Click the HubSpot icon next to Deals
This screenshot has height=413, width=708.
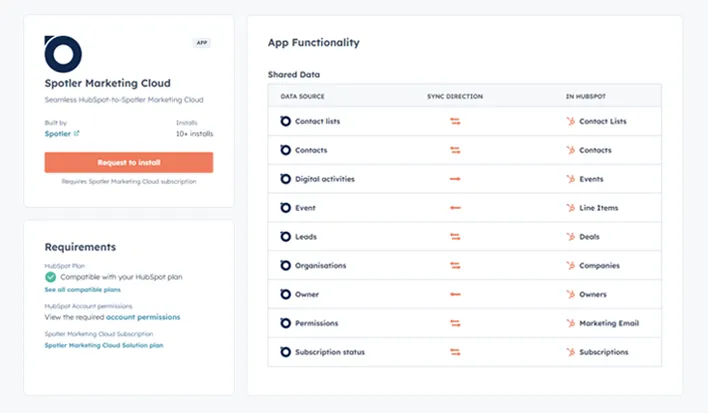coord(570,237)
